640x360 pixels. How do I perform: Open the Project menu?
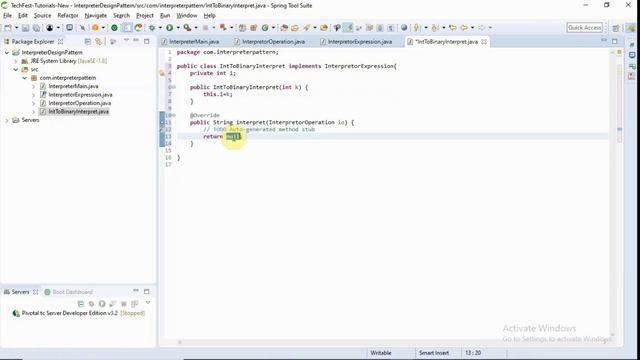click(145, 16)
